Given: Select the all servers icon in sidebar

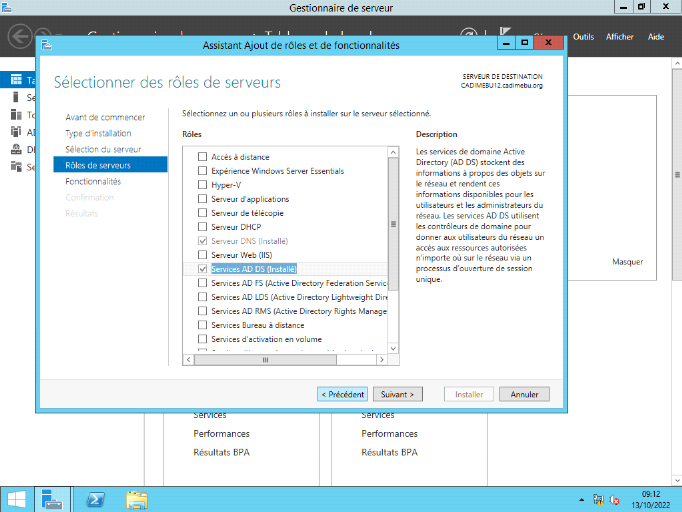Looking at the screenshot, I should click(x=16, y=114).
